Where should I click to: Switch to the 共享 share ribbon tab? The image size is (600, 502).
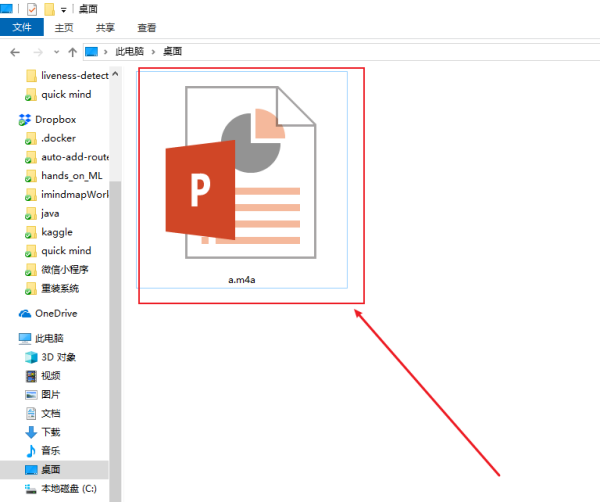pyautogui.click(x=104, y=29)
